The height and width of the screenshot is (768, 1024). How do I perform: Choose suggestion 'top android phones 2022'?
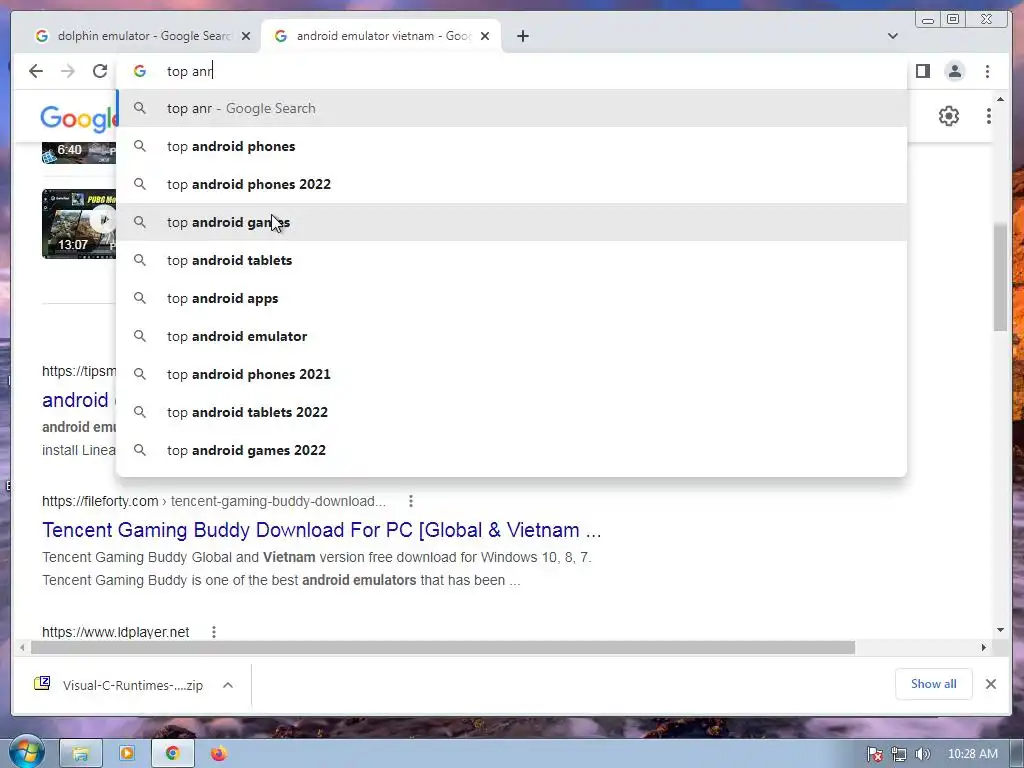(x=511, y=184)
